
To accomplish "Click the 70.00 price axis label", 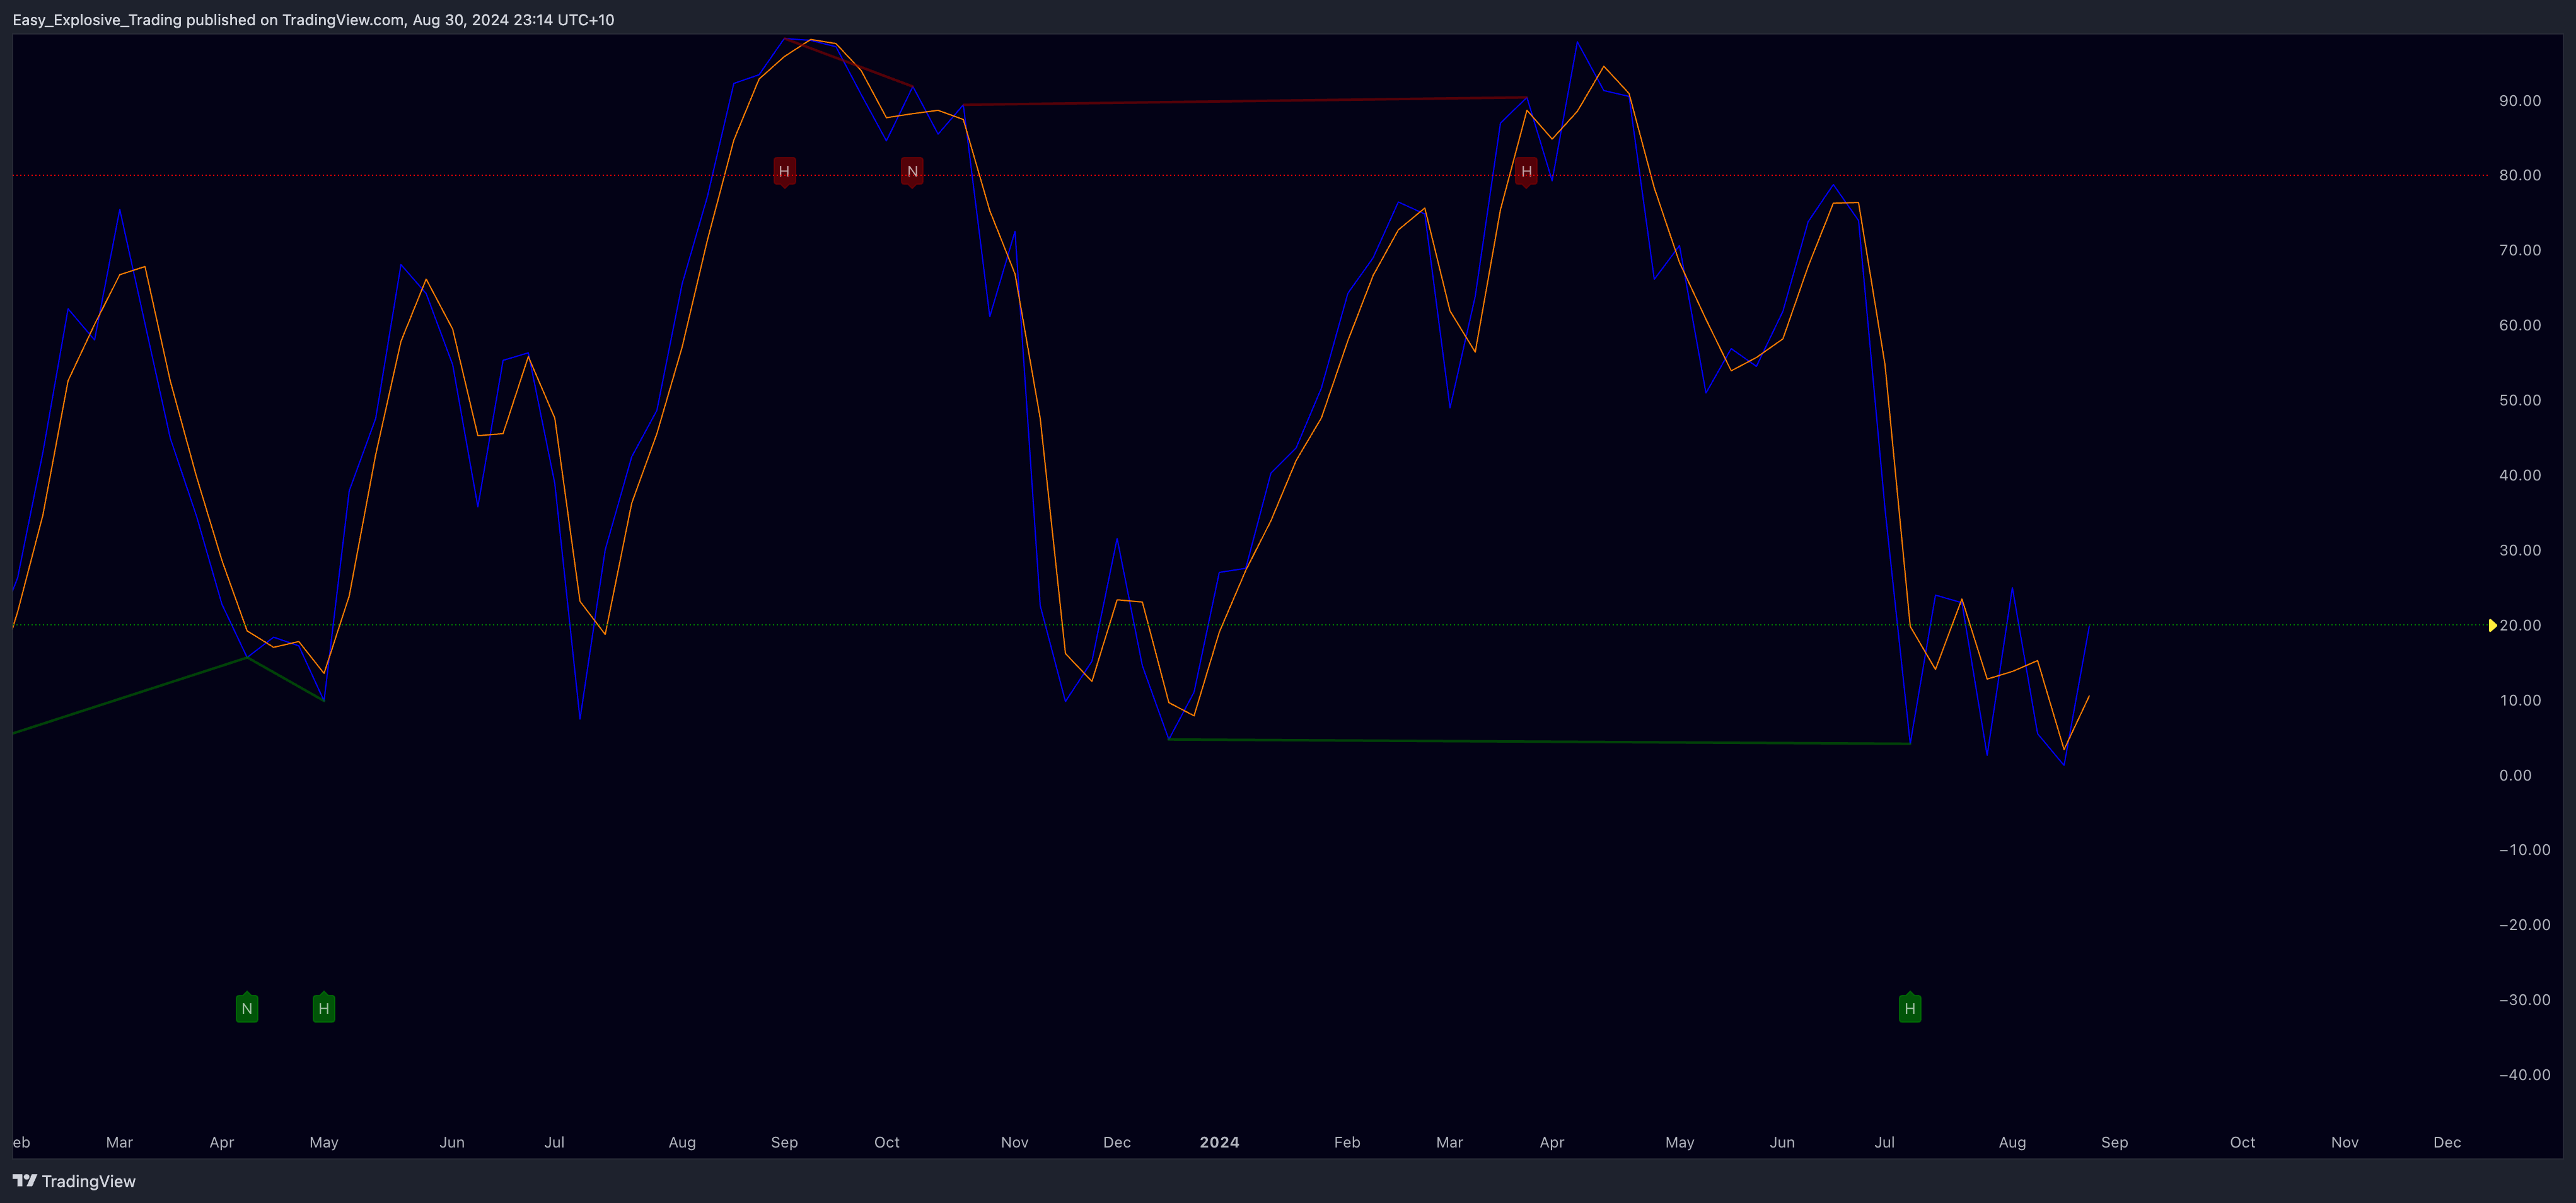I will [x=2520, y=250].
